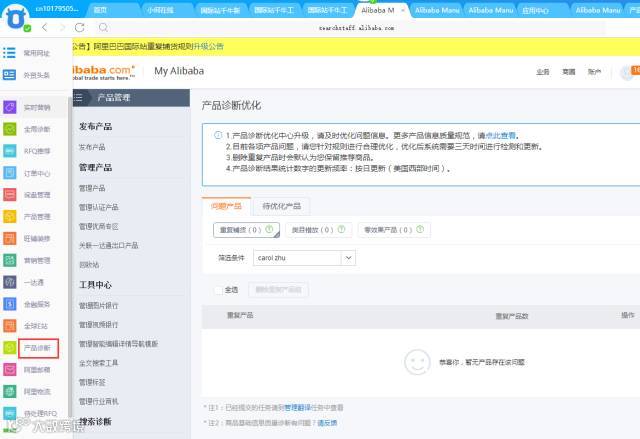640x439 pixels.
Task: Open the pink 阿里邮箱 mail icon
Action: coord(10,370)
